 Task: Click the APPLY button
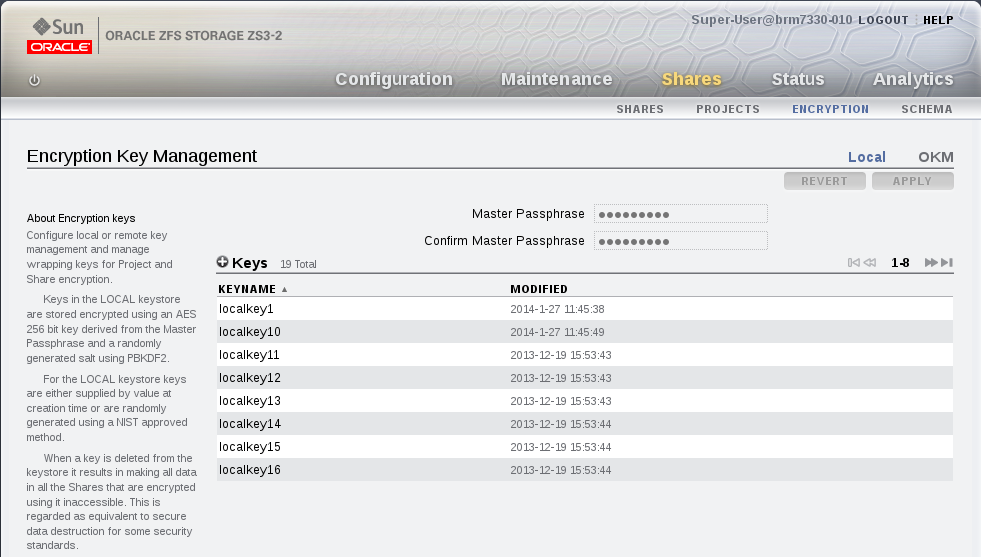tap(912, 181)
